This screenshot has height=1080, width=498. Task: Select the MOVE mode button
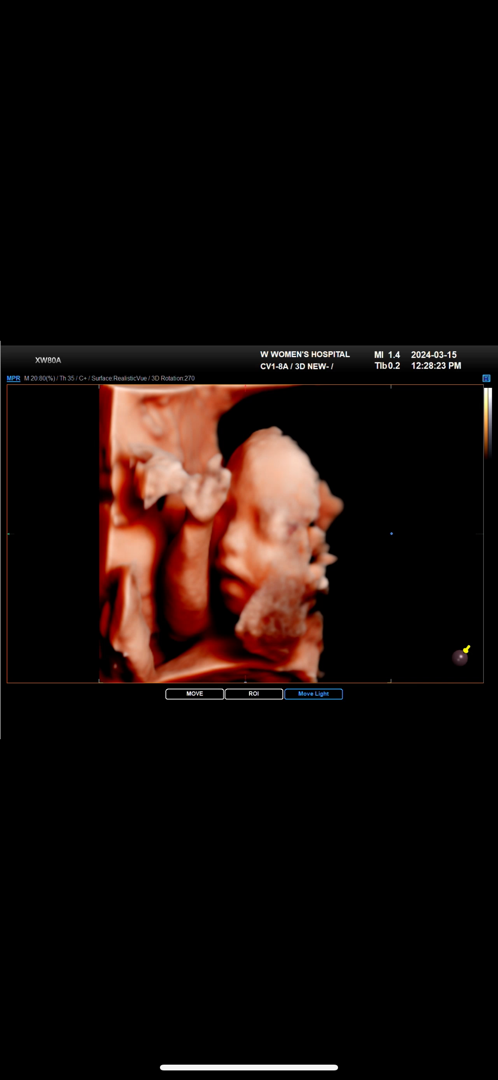click(x=194, y=694)
